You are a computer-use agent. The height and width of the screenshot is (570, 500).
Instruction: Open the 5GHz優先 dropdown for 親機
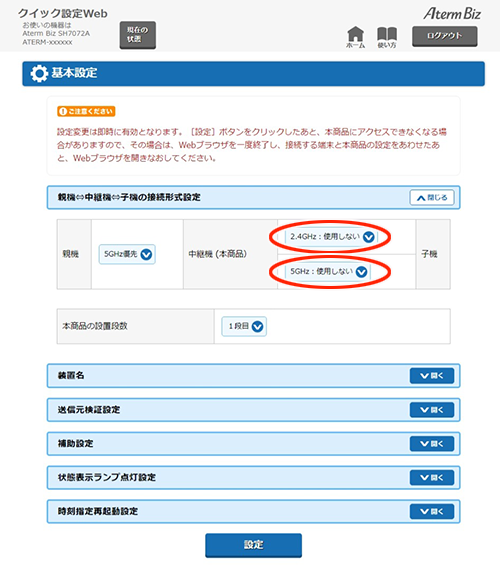(127, 254)
